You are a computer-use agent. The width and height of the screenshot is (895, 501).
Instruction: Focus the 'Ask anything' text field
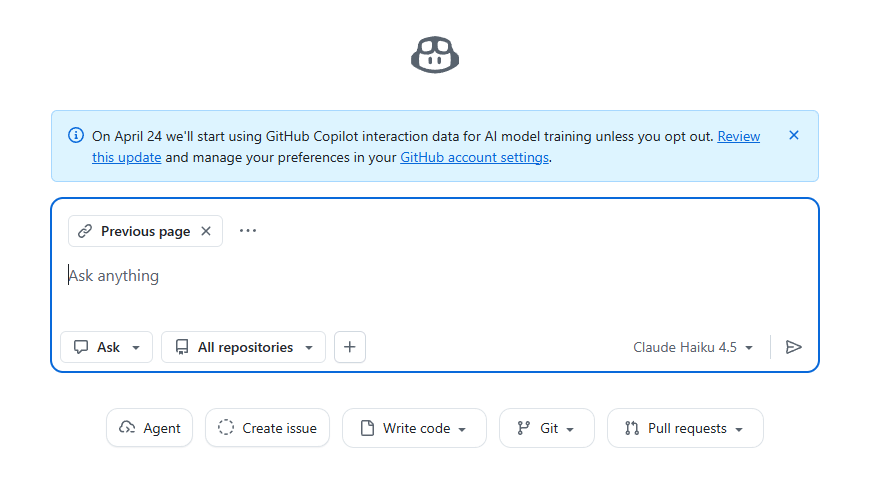pos(400,276)
